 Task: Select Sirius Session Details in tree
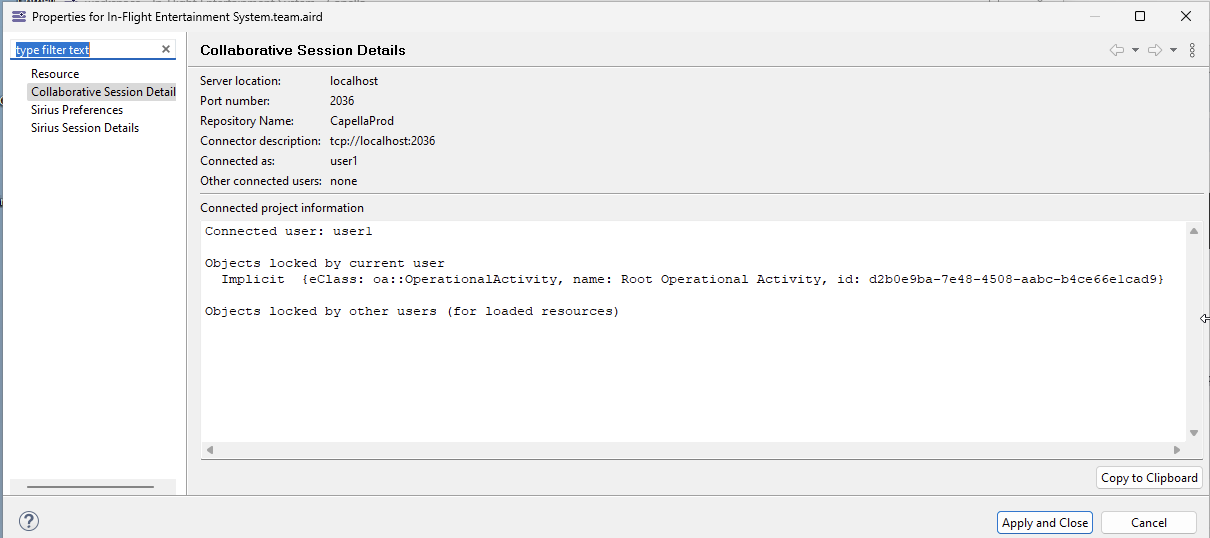[85, 128]
